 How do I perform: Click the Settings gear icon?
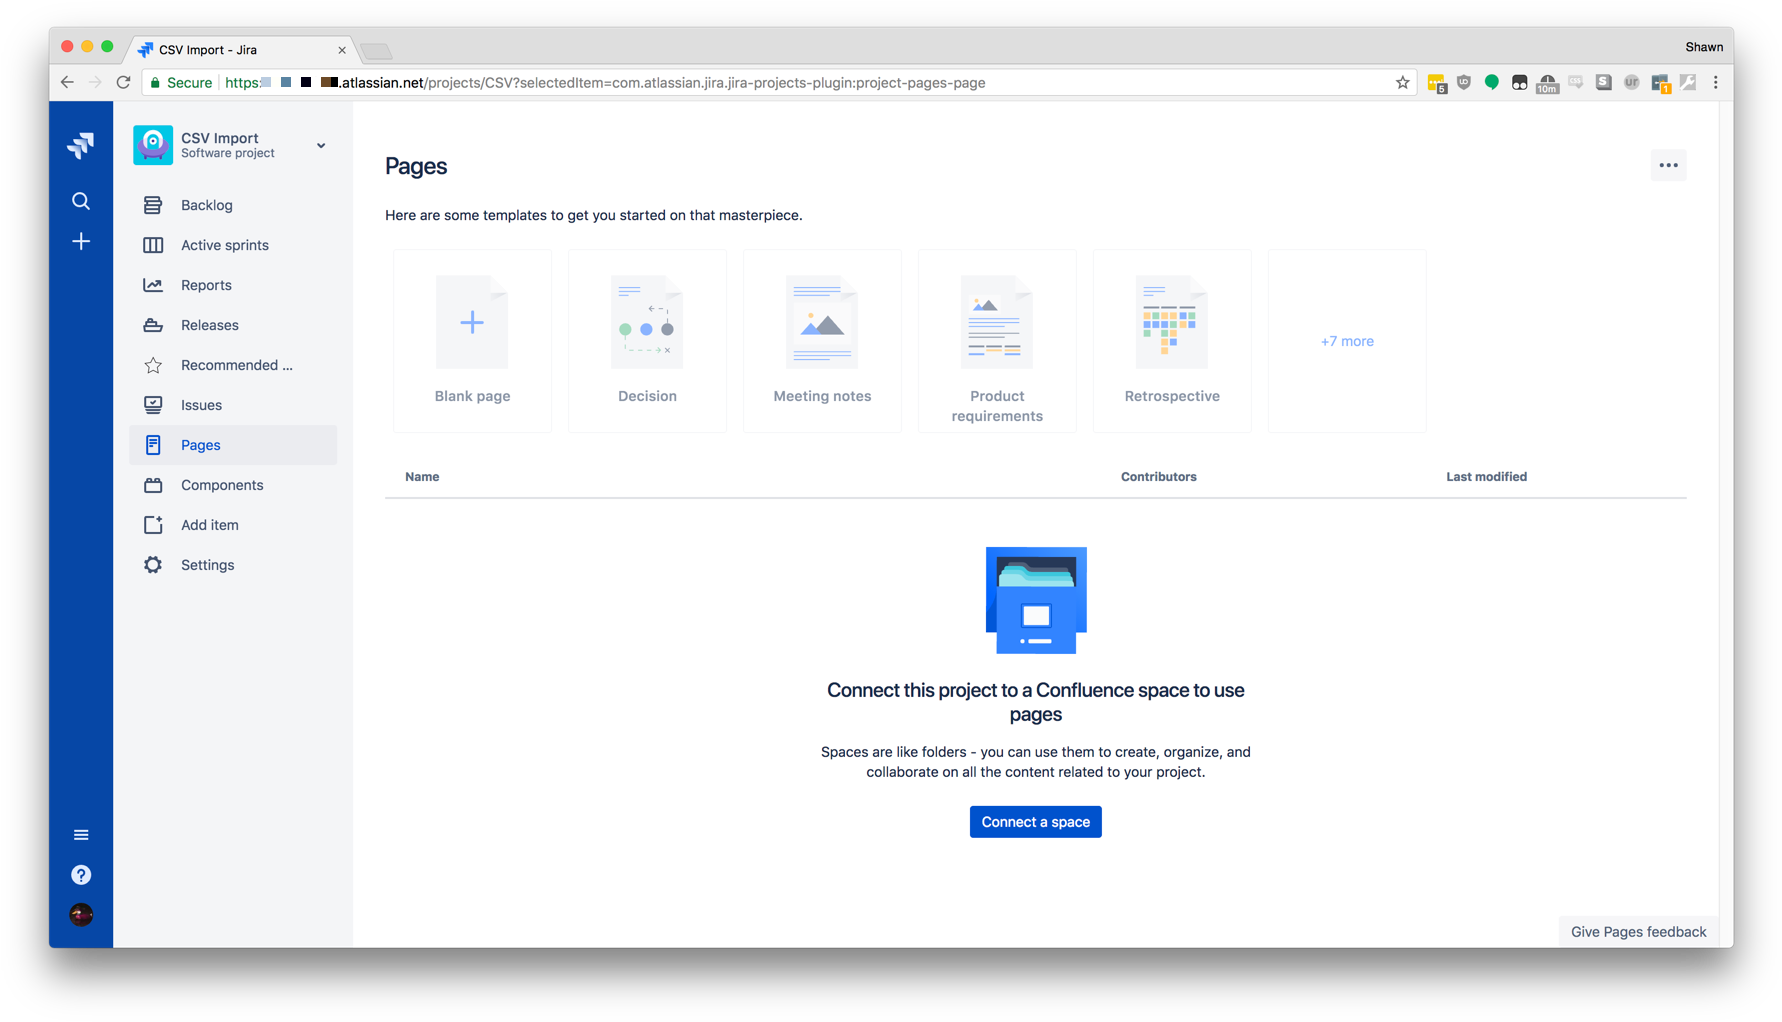[153, 565]
